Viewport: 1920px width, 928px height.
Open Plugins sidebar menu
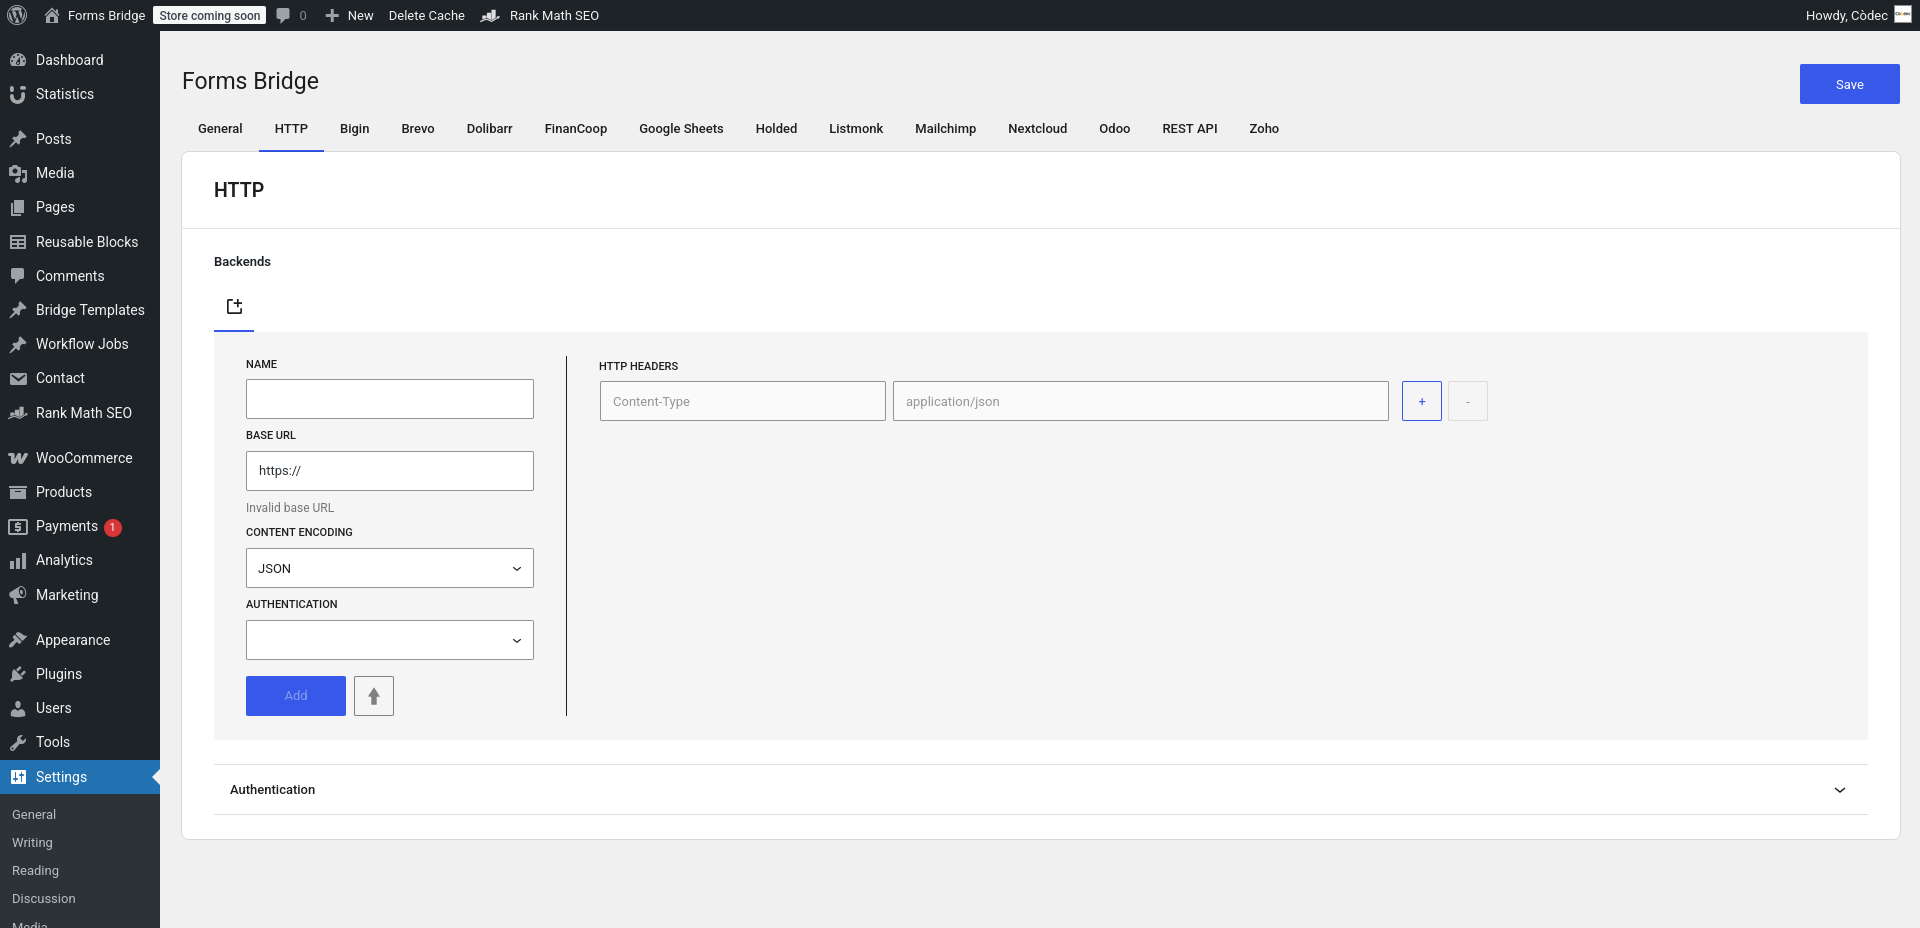[x=80, y=674]
